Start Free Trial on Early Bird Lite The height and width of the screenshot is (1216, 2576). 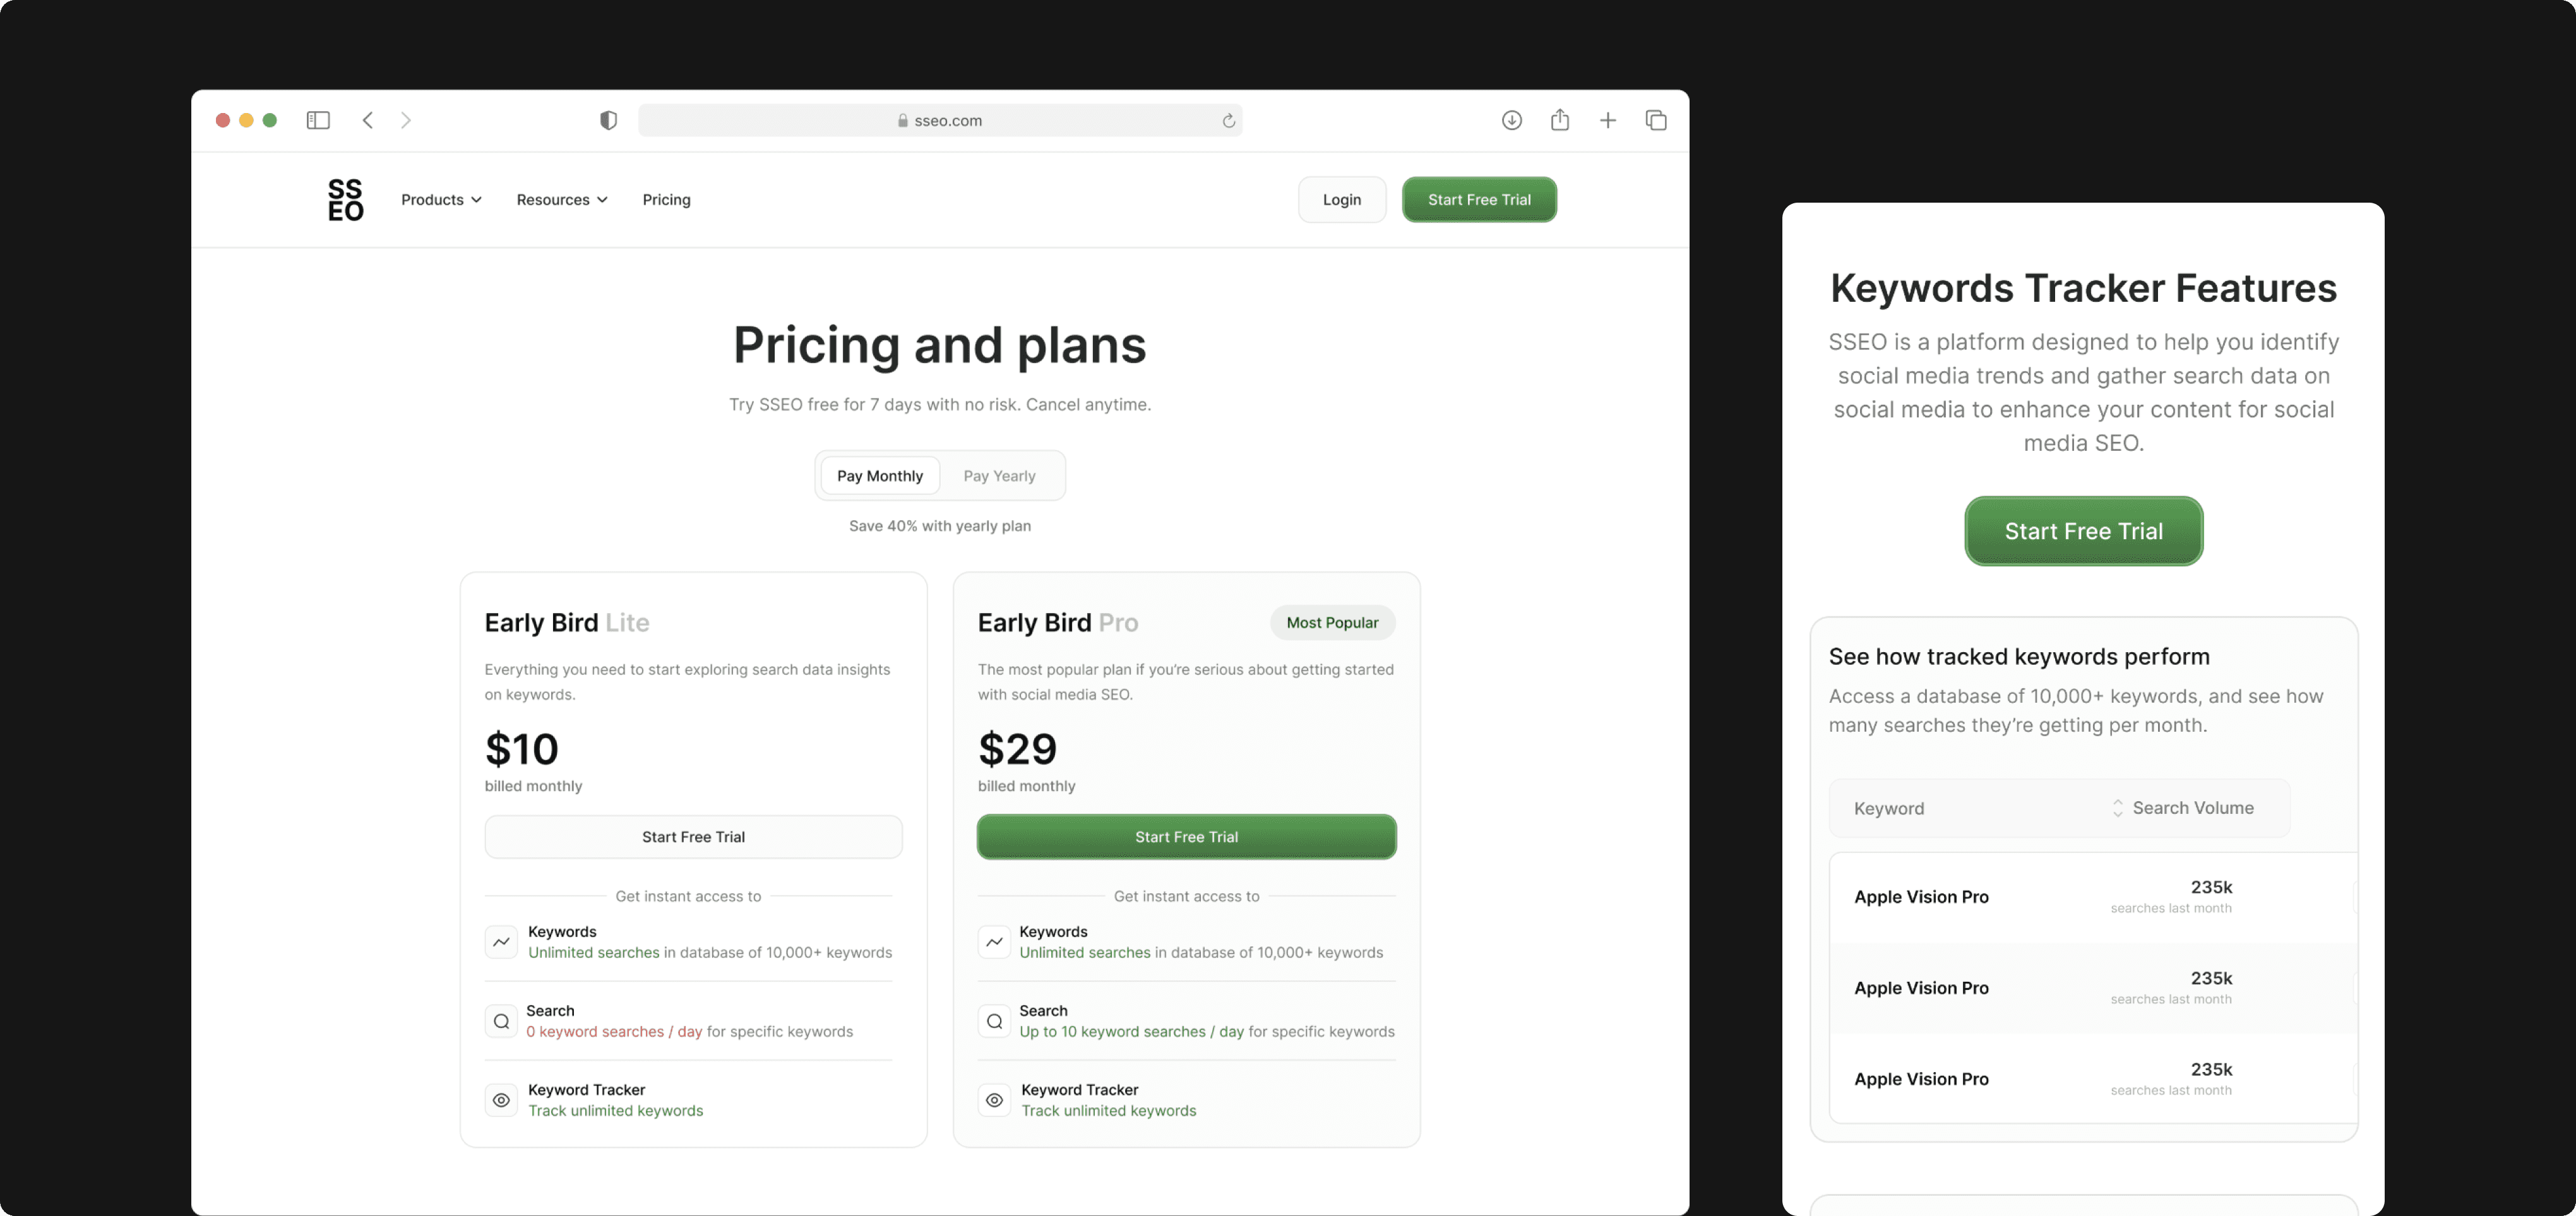[693, 837]
